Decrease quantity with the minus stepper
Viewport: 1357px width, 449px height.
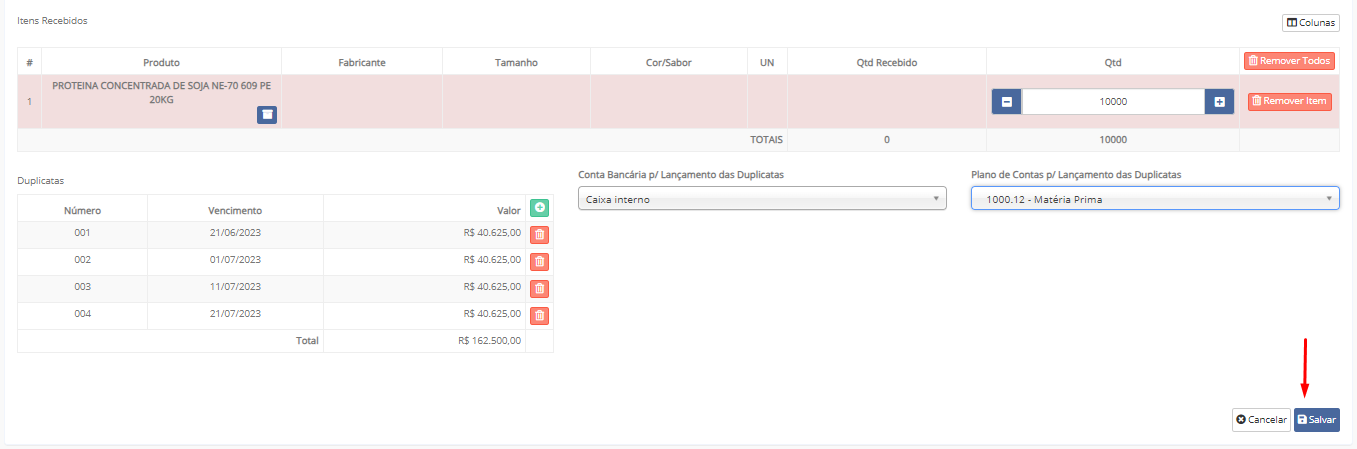[1006, 102]
